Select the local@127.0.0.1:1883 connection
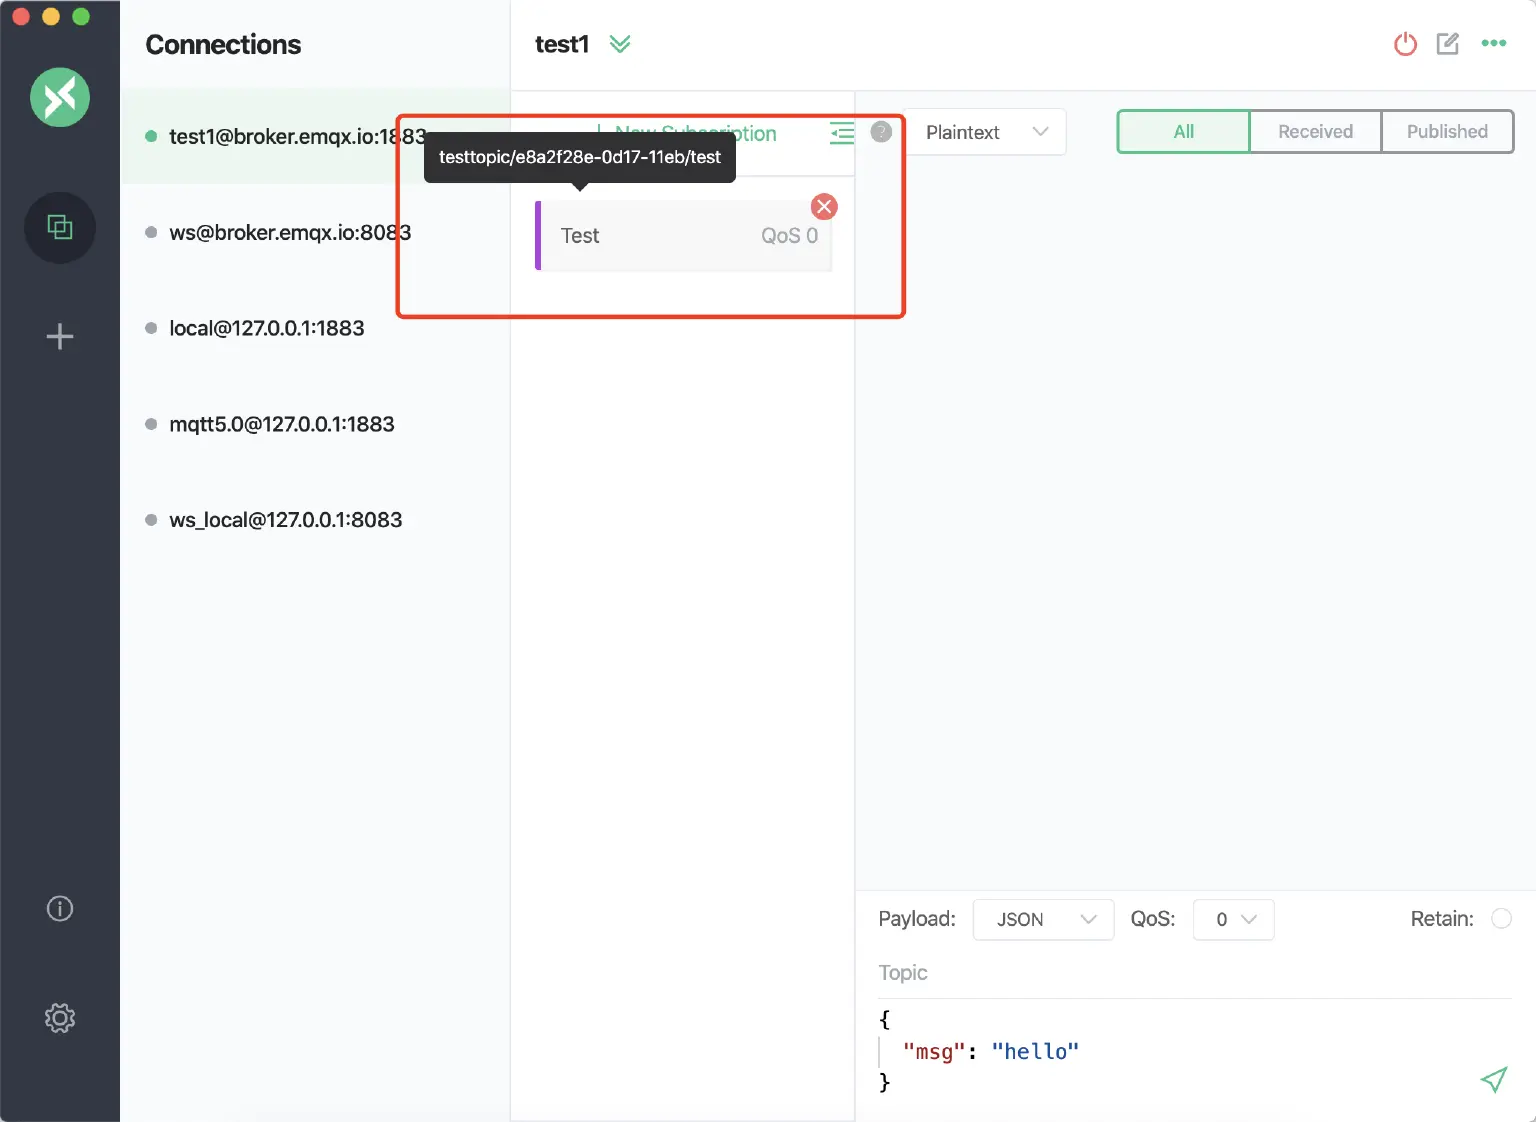Viewport: 1536px width, 1122px height. pyautogui.click(x=266, y=328)
